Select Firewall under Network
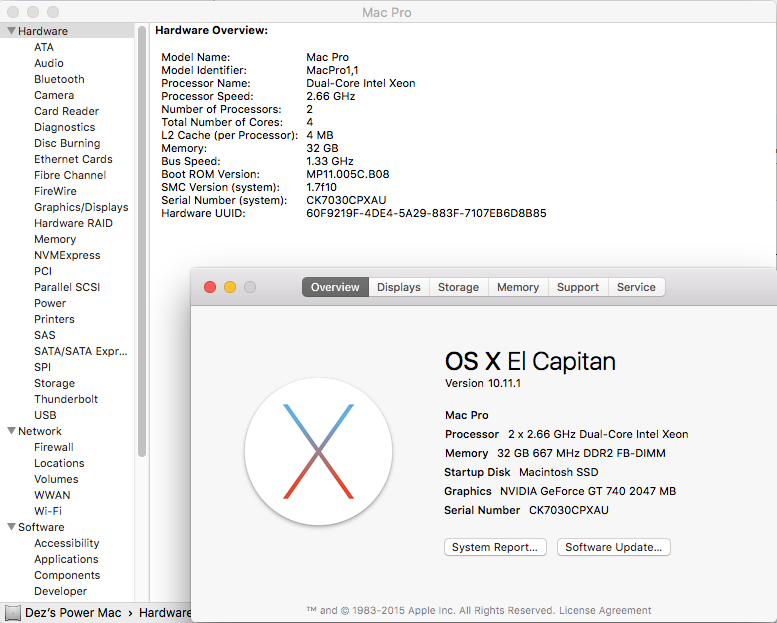Image resolution: width=777 pixels, height=623 pixels. point(54,447)
